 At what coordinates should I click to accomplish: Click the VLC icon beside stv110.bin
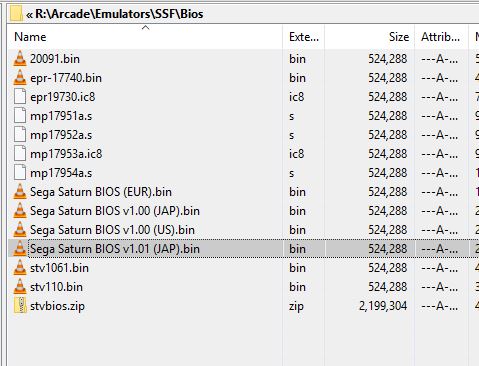click(20, 287)
